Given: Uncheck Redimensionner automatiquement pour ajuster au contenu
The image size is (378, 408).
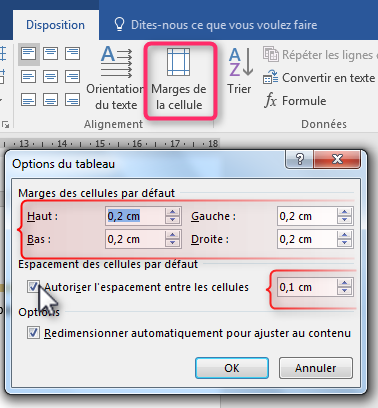Looking at the screenshot, I should 33,333.
